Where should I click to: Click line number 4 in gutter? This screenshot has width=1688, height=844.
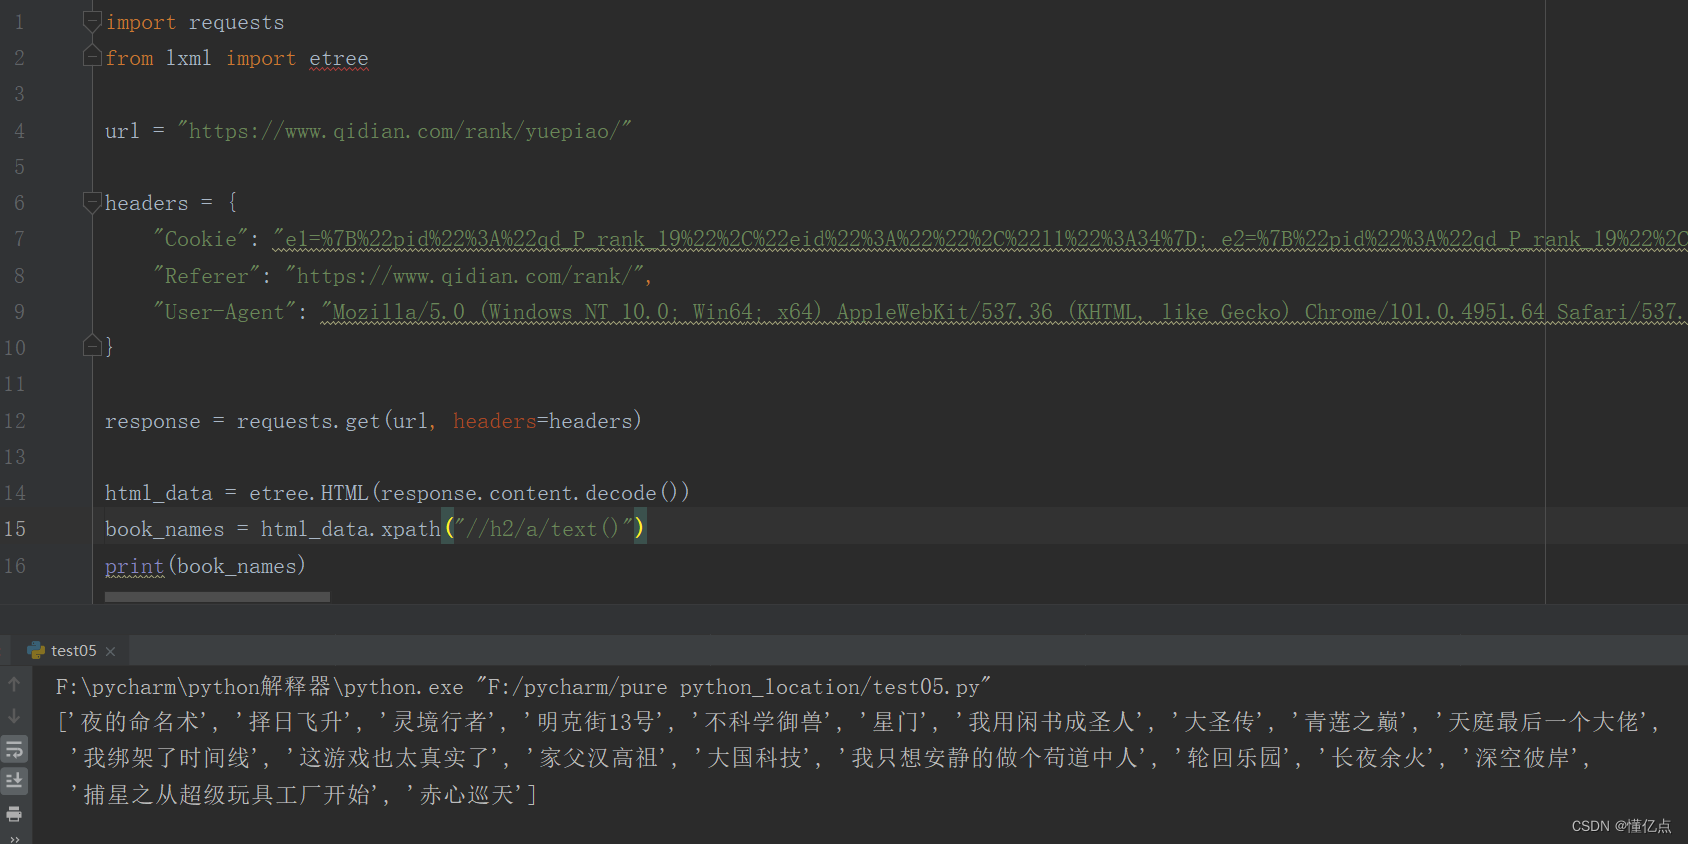pos(19,131)
